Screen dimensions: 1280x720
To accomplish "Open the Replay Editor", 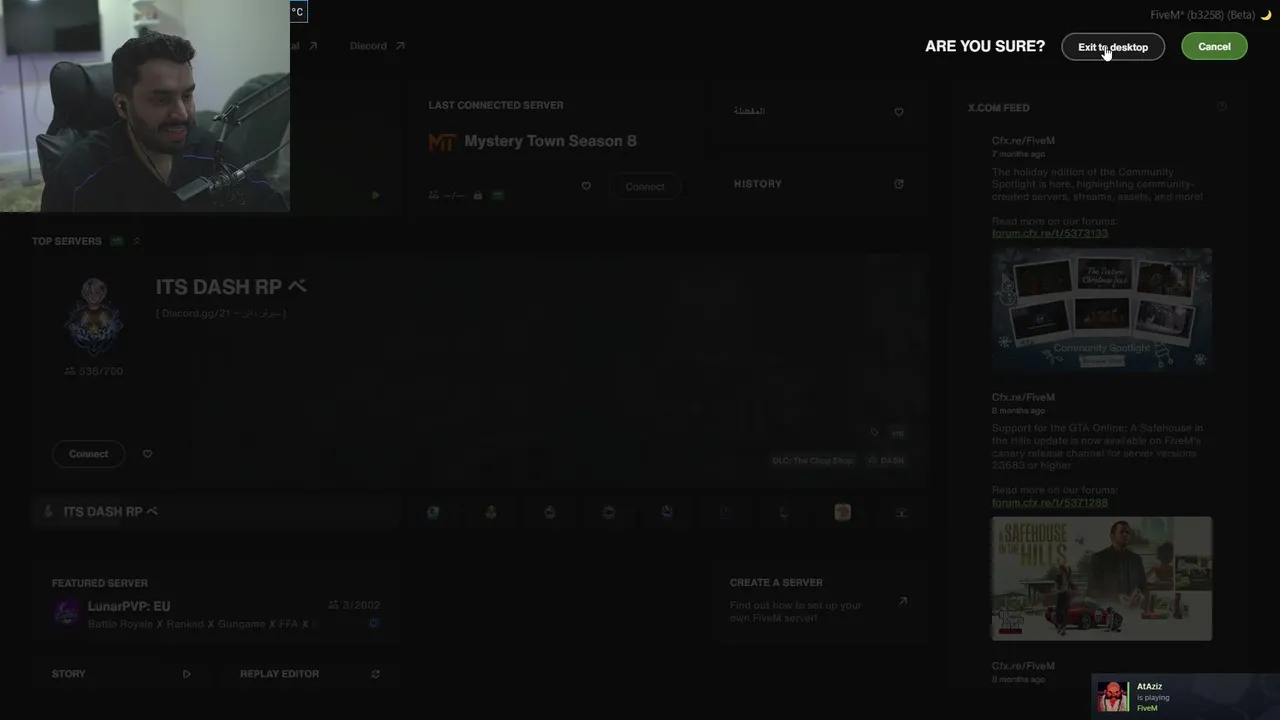I will pyautogui.click(x=279, y=674).
